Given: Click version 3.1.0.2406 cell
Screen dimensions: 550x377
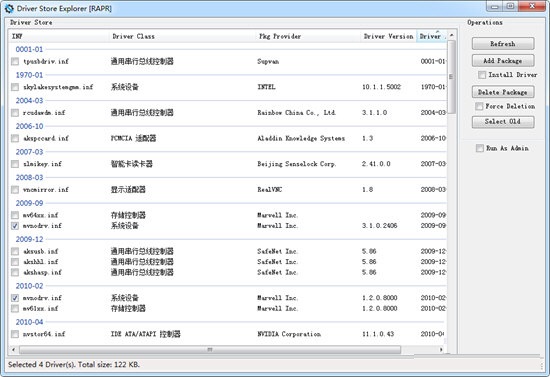Looking at the screenshot, I should point(380,226).
